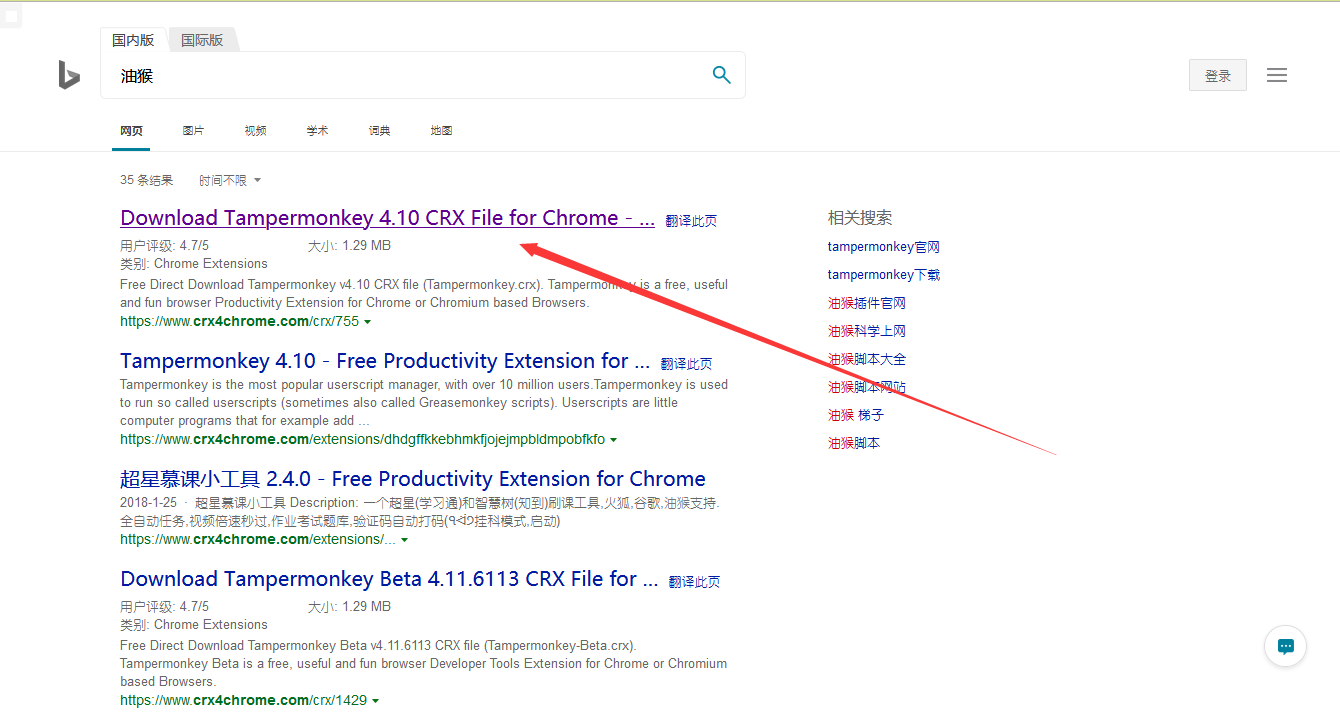Open 超星慕课小工具 2.4.0 result

413,479
